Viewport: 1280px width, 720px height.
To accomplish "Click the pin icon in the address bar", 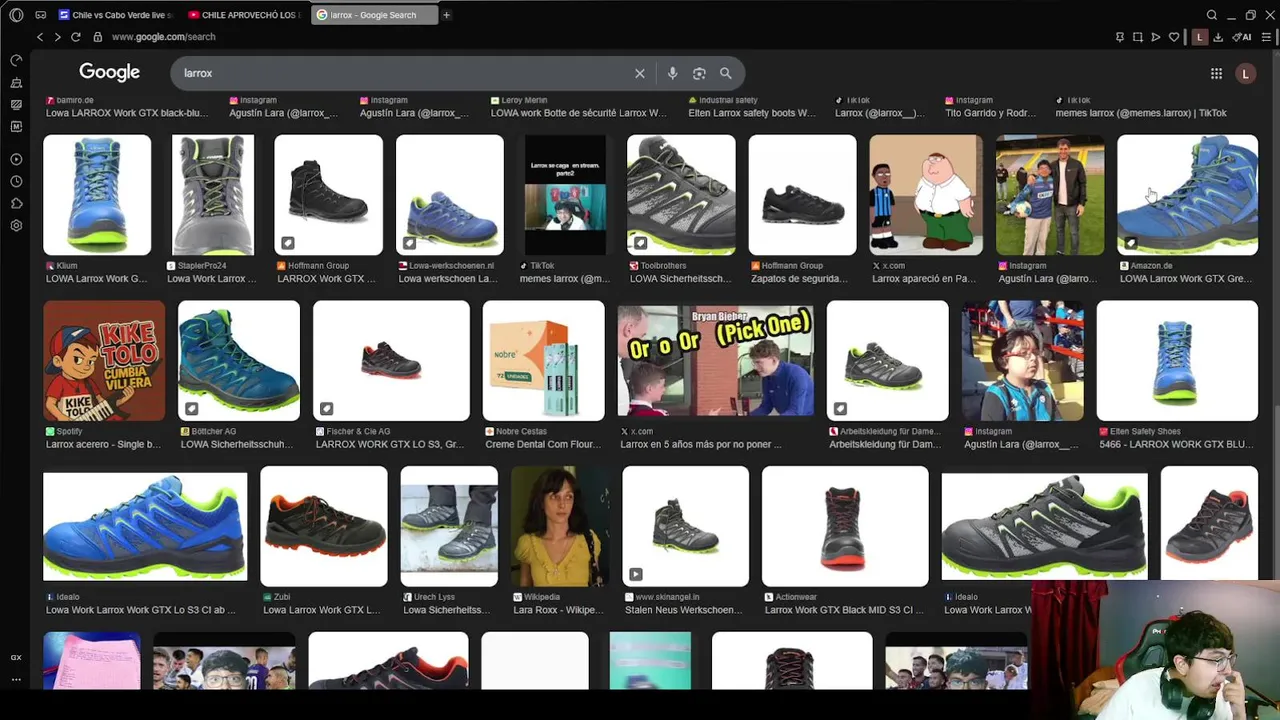I will tap(1120, 37).
